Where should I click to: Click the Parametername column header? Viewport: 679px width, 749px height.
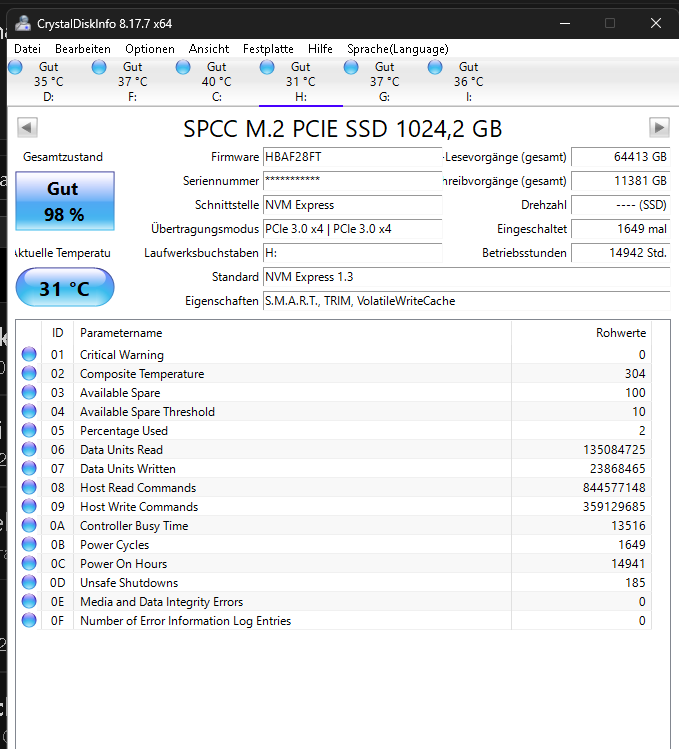coord(292,332)
